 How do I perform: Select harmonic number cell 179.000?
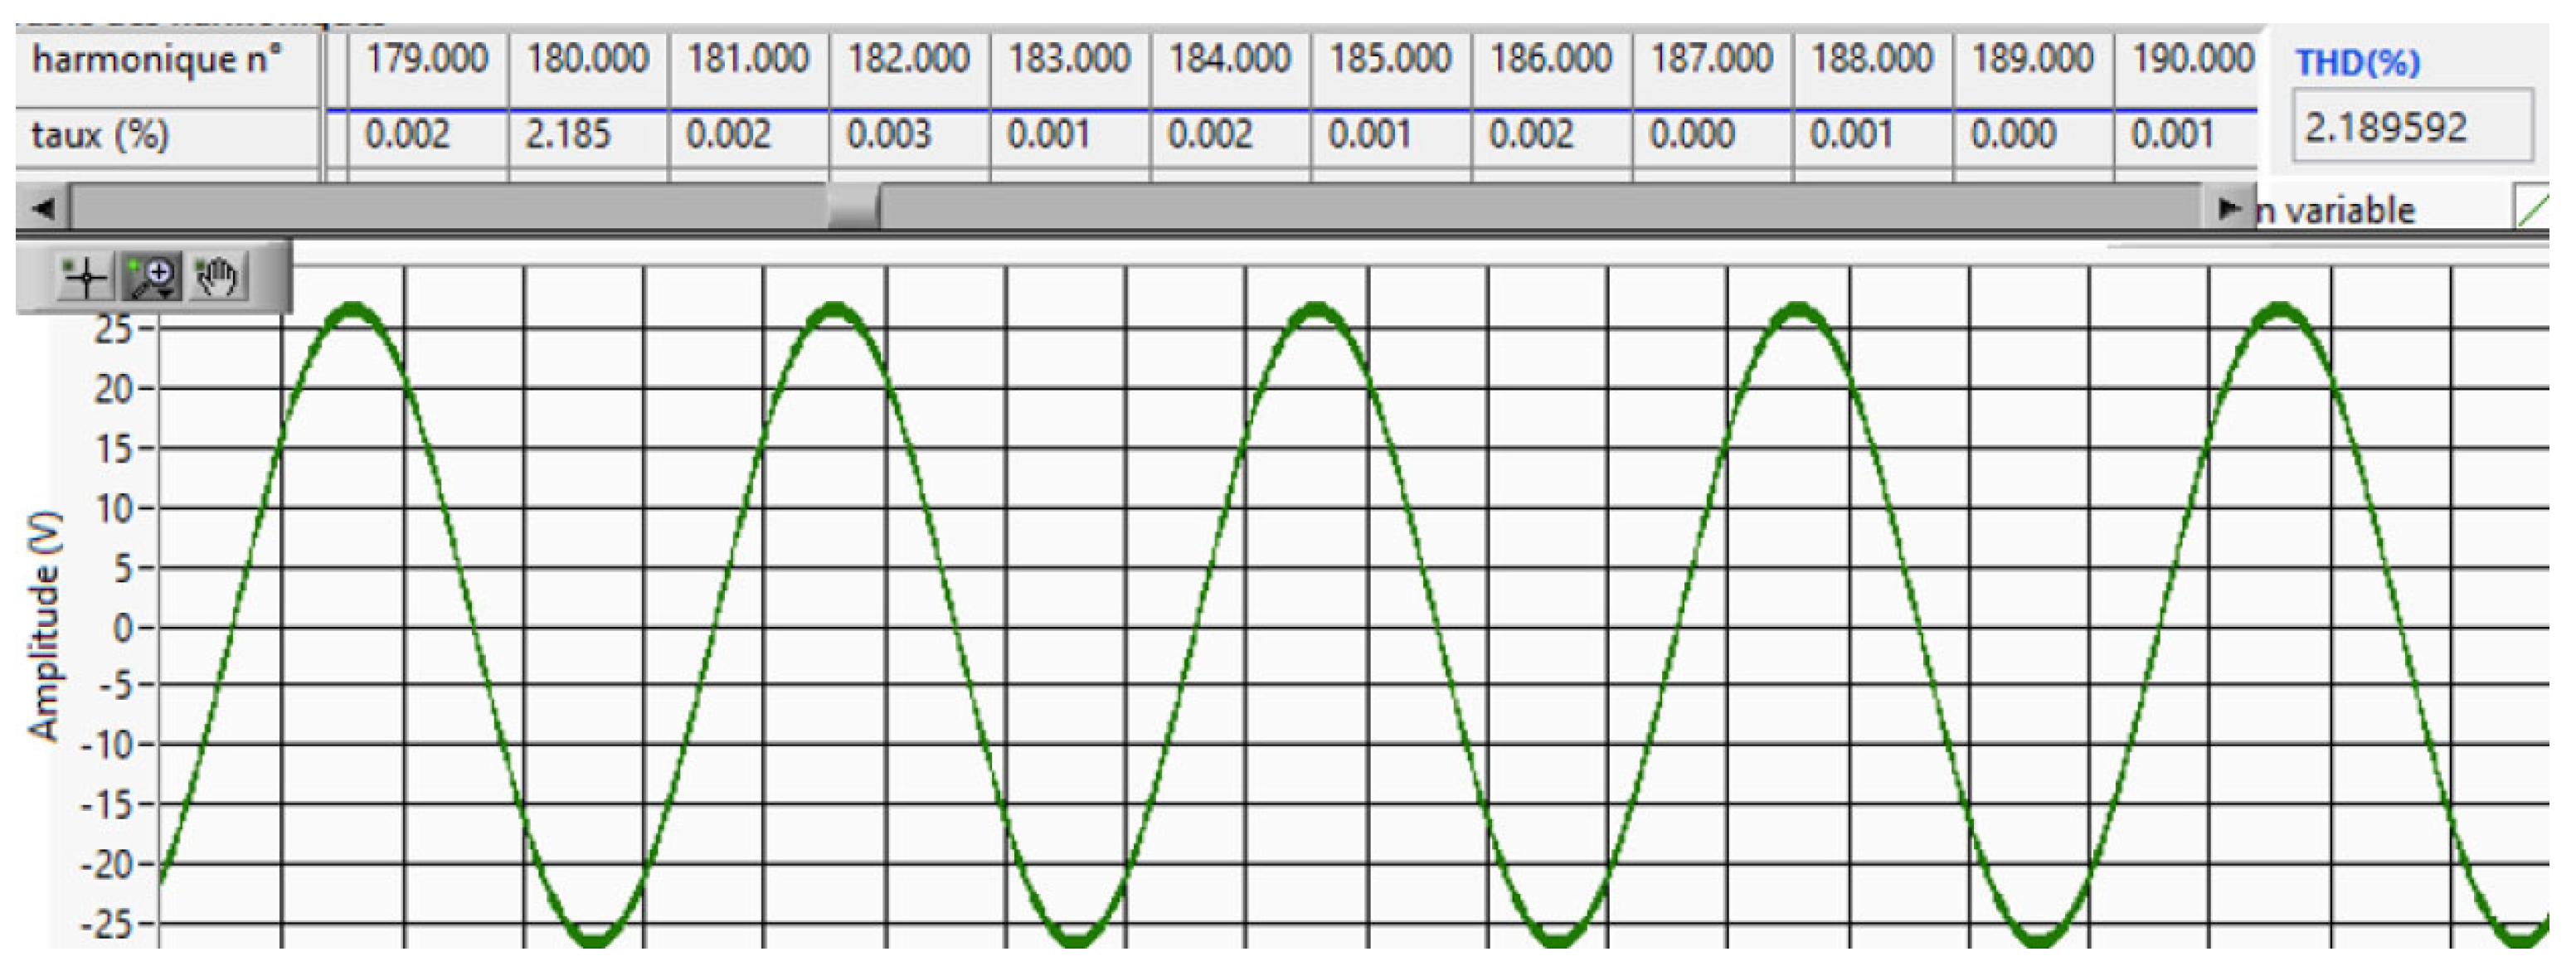point(427,59)
